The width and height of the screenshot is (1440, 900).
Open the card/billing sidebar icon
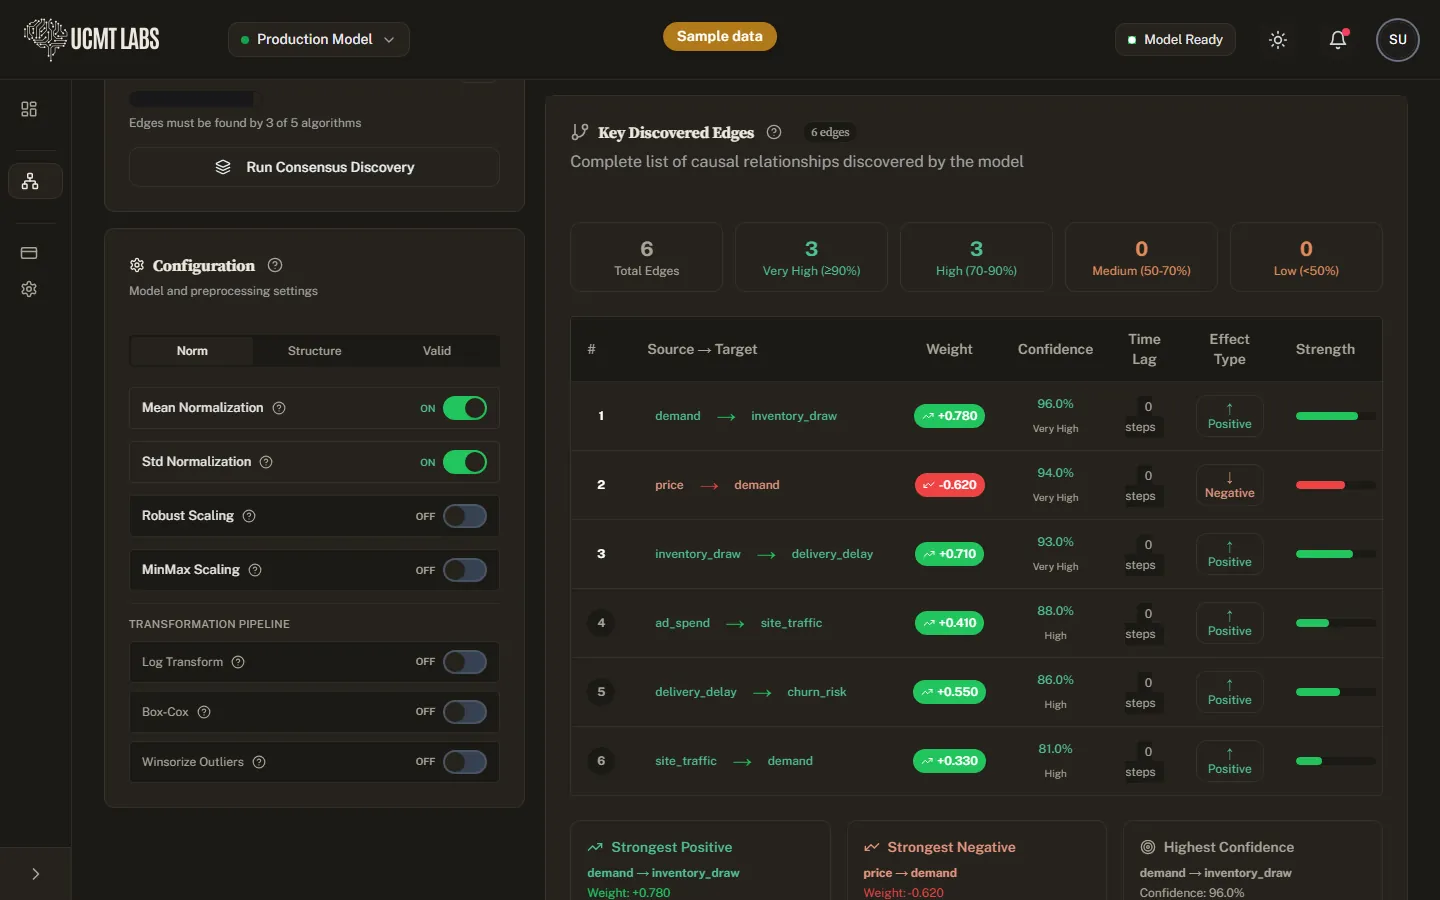(x=29, y=253)
